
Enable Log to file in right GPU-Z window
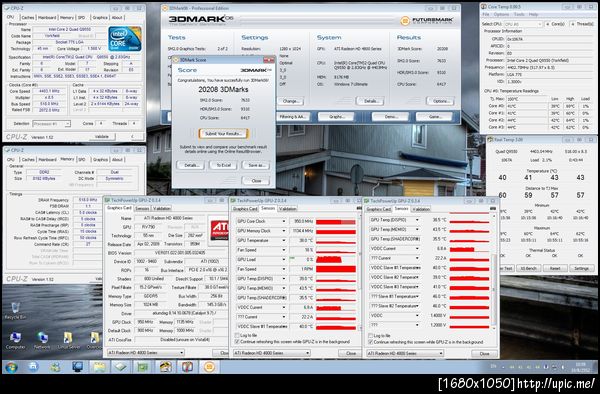click(370, 335)
